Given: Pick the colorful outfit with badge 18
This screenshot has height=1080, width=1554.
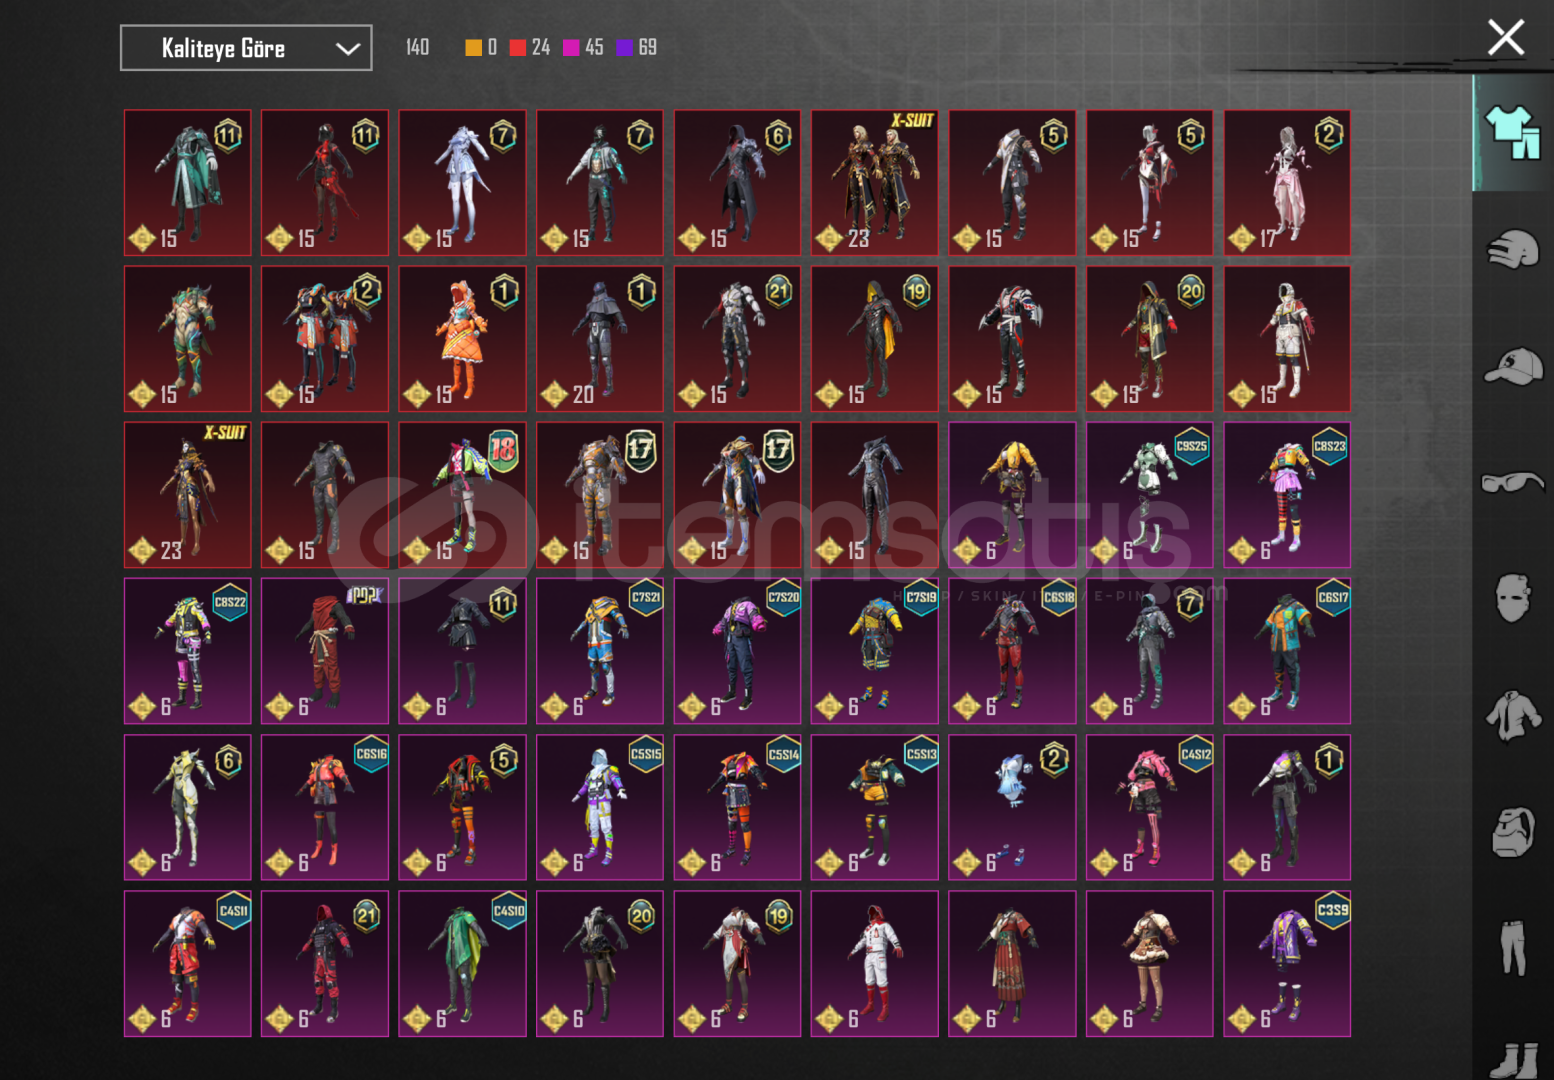Looking at the screenshot, I should coord(463,495).
